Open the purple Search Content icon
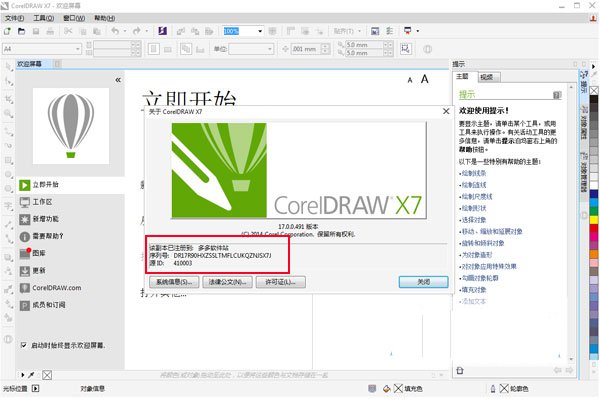The image size is (600, 399). coord(162,31)
